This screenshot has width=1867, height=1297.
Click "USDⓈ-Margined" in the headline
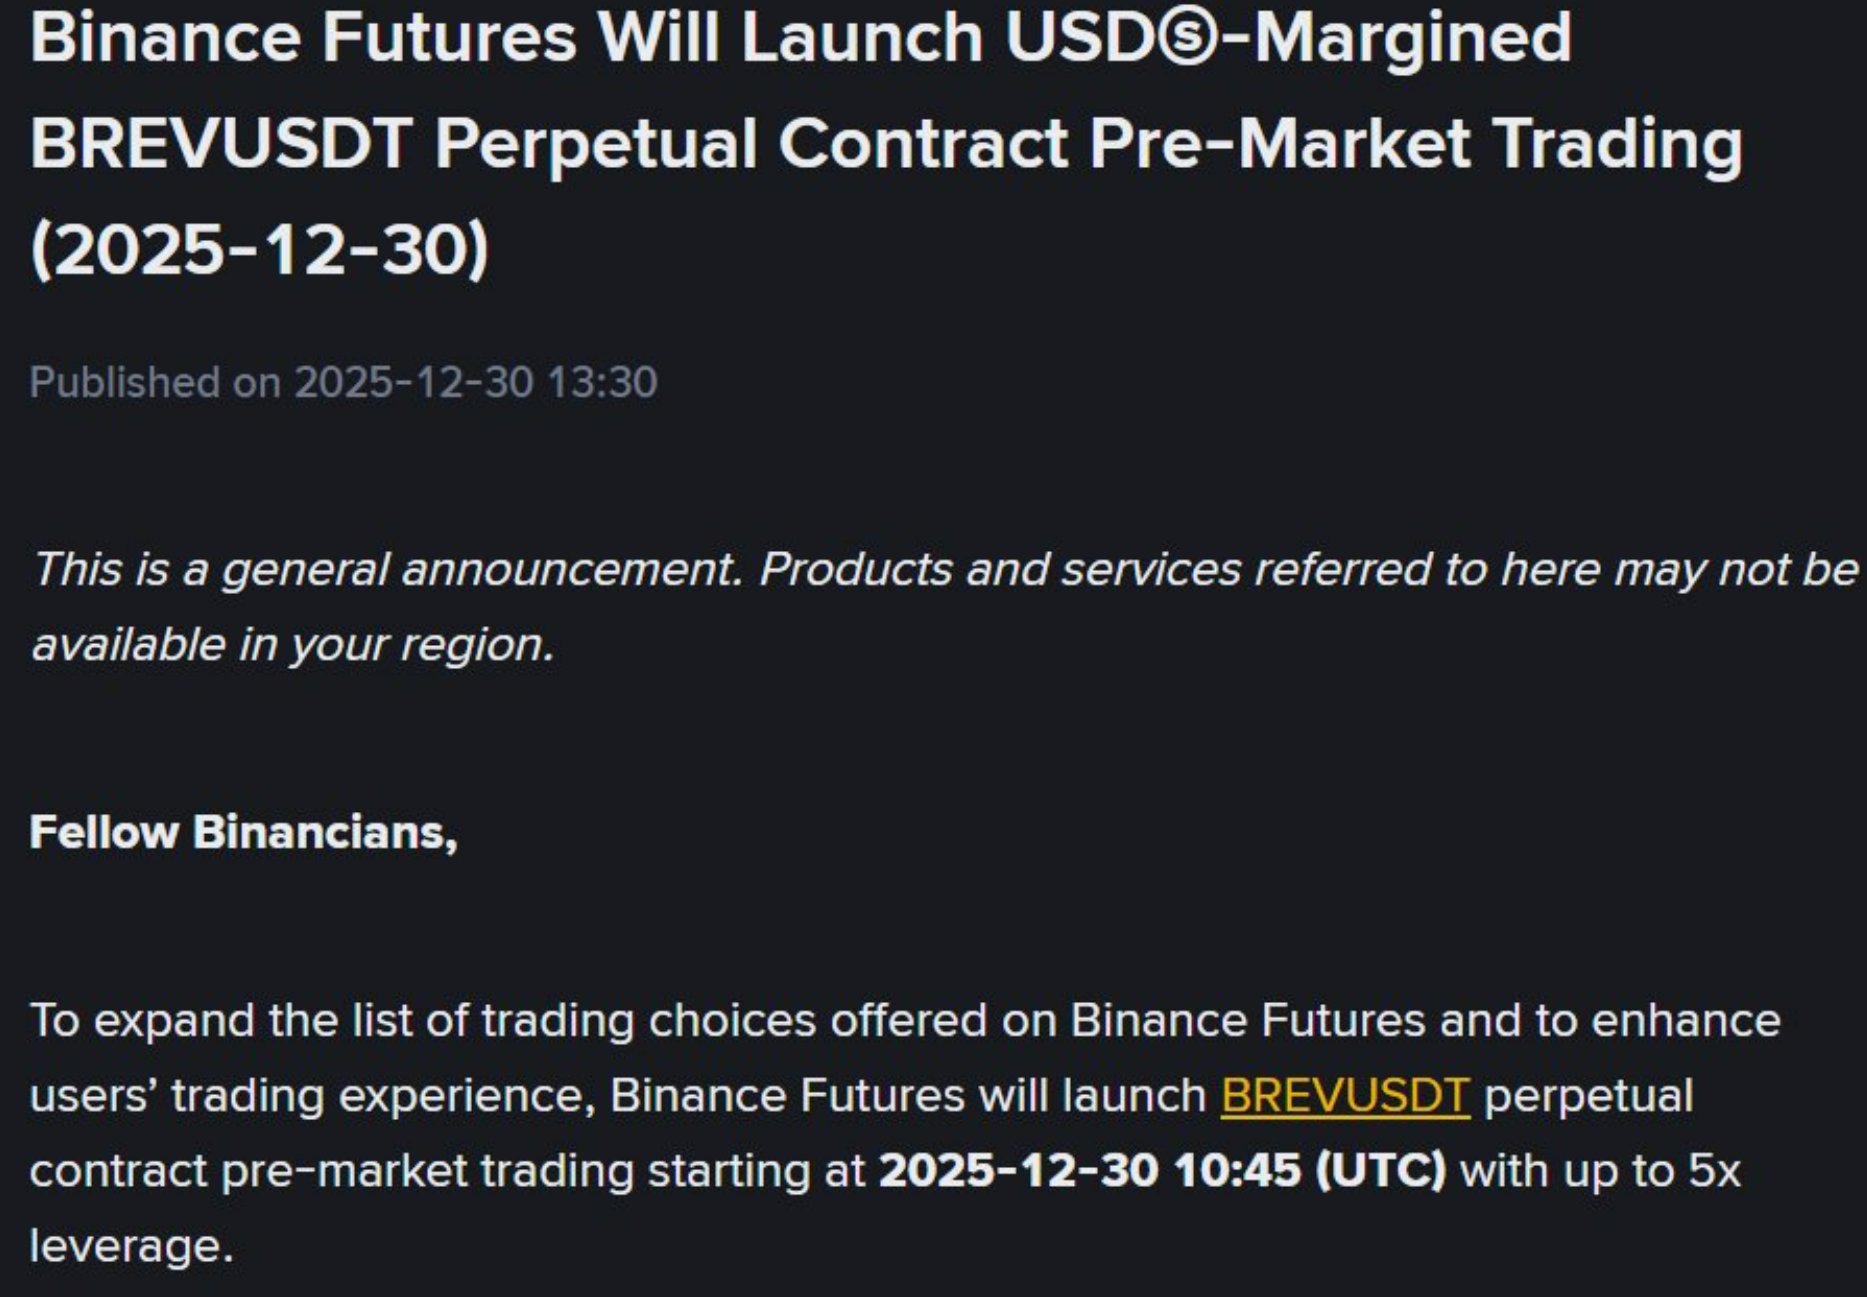point(1288,38)
